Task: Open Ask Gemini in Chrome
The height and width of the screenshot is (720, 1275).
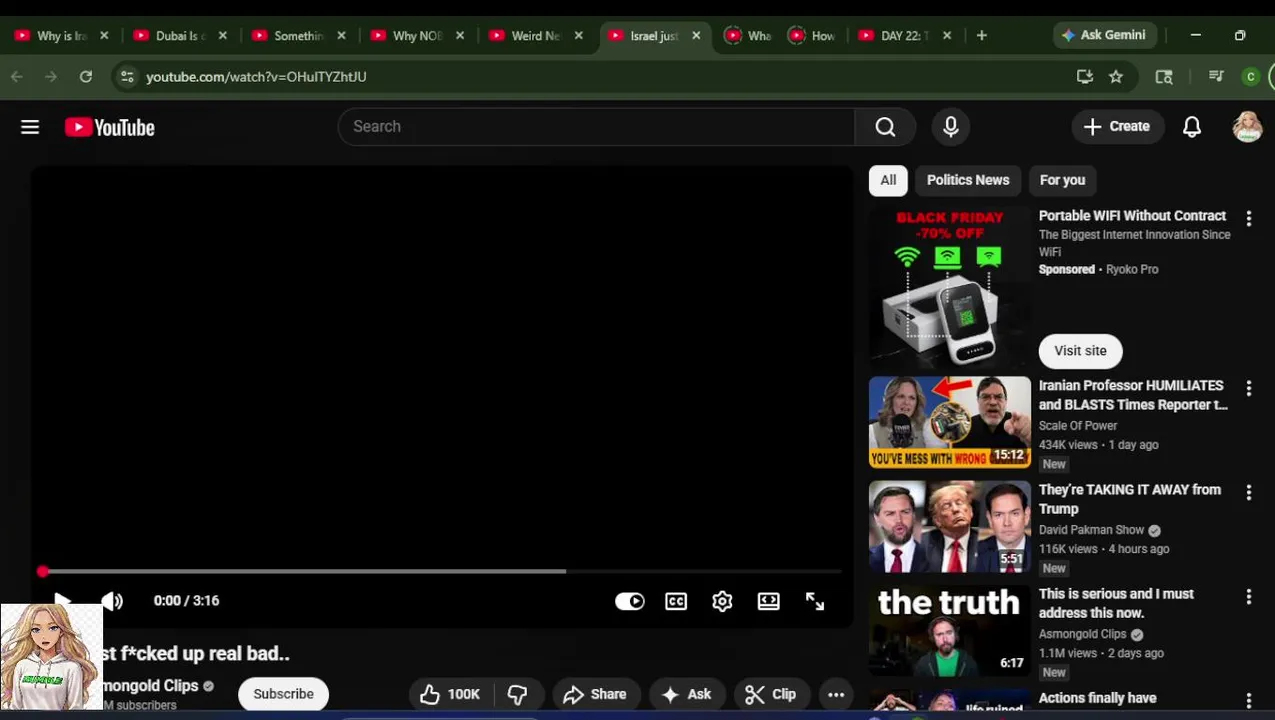Action: pos(1104,35)
